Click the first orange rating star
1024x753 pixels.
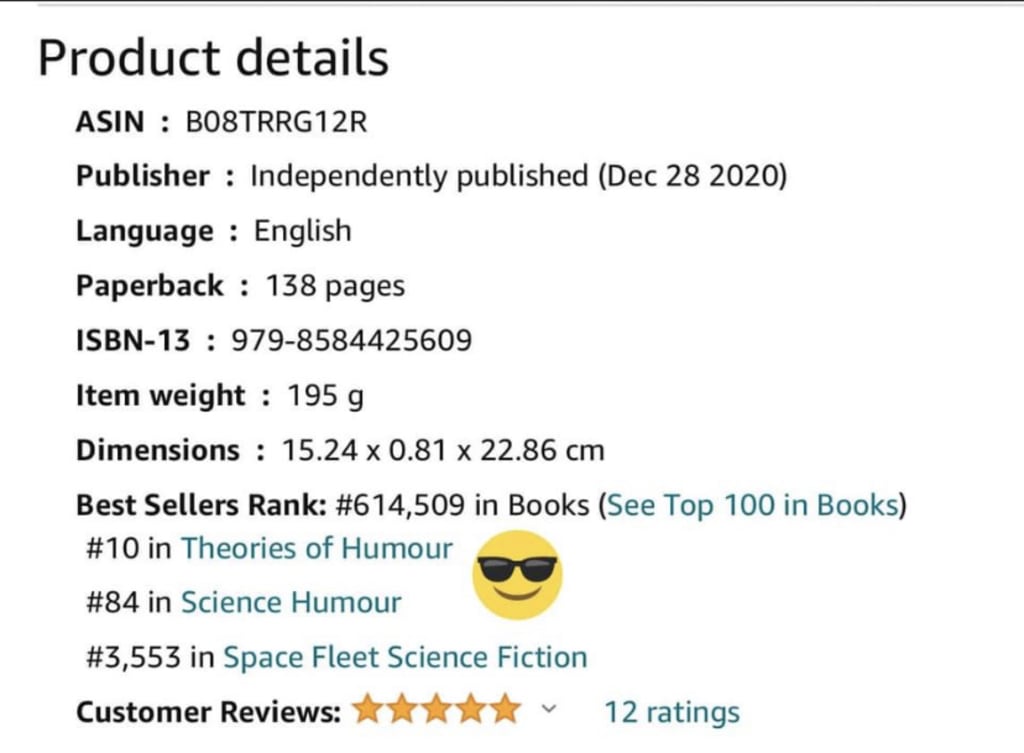(x=368, y=711)
